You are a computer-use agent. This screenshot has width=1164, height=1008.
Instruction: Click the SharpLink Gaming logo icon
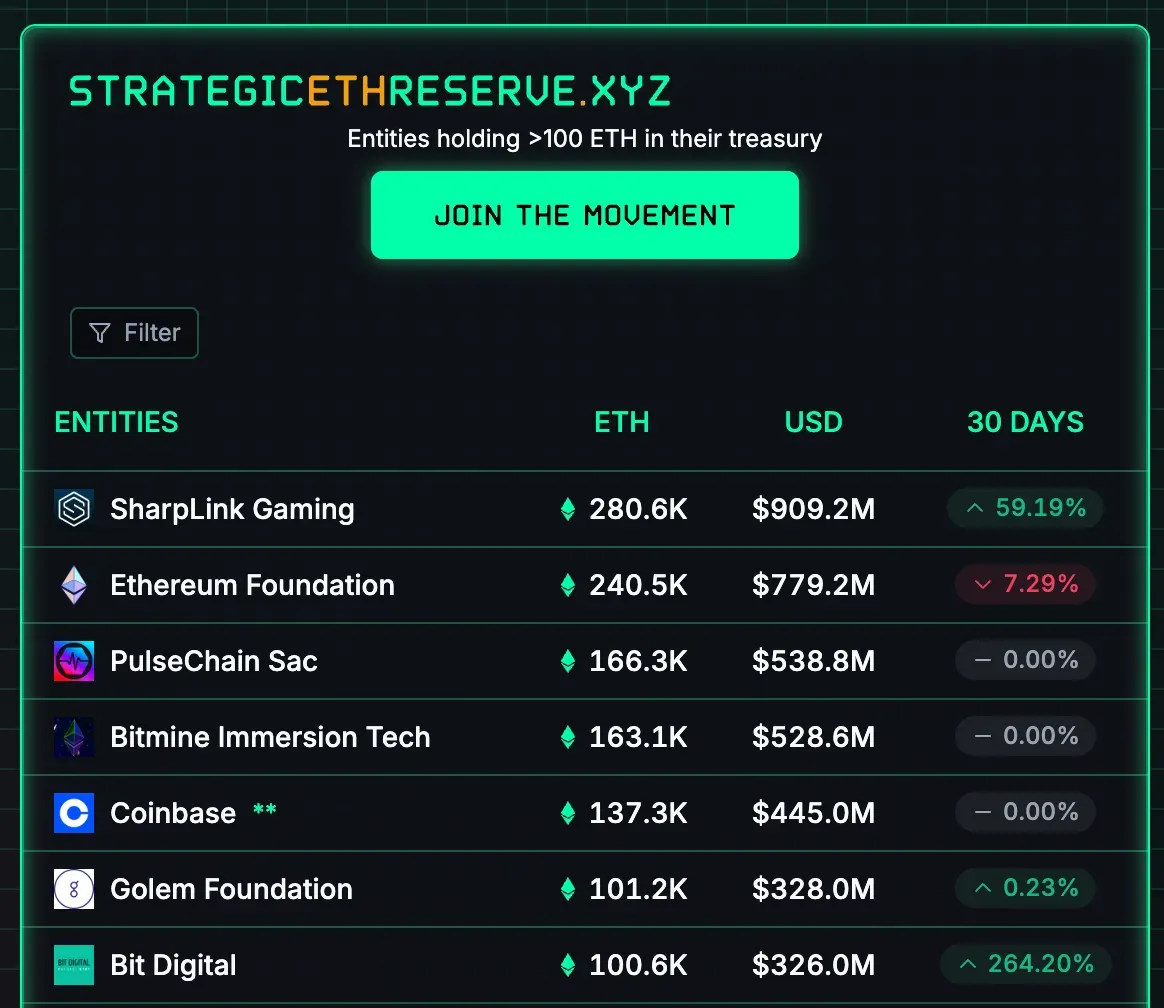click(74, 509)
